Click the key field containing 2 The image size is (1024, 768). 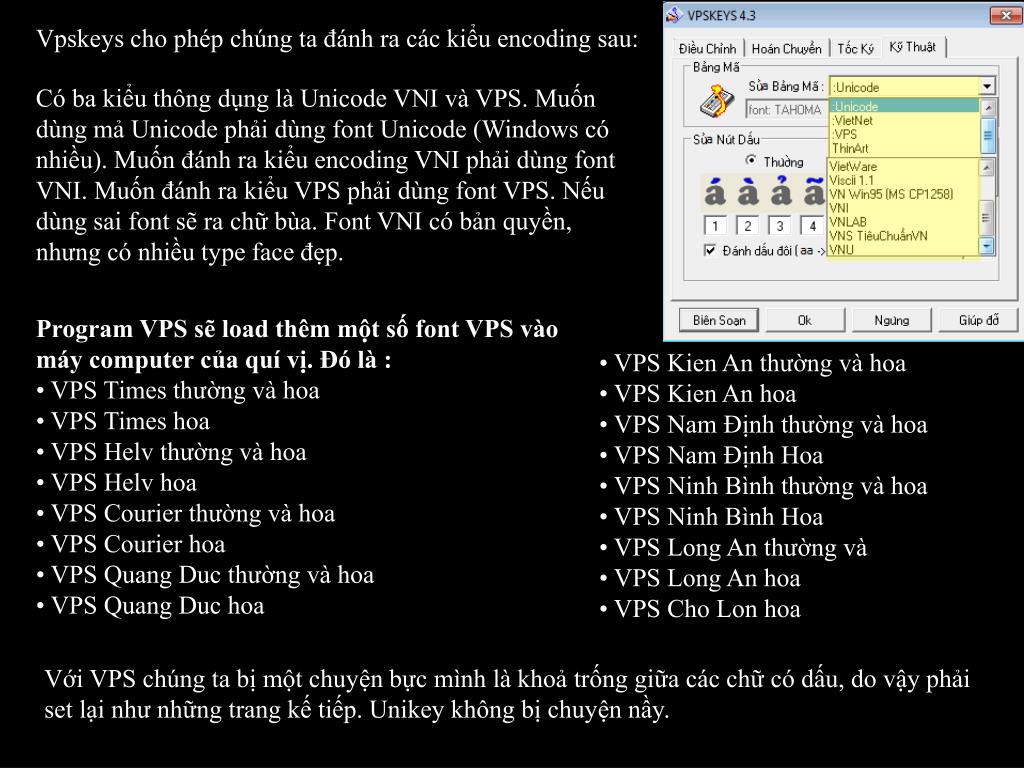click(748, 226)
